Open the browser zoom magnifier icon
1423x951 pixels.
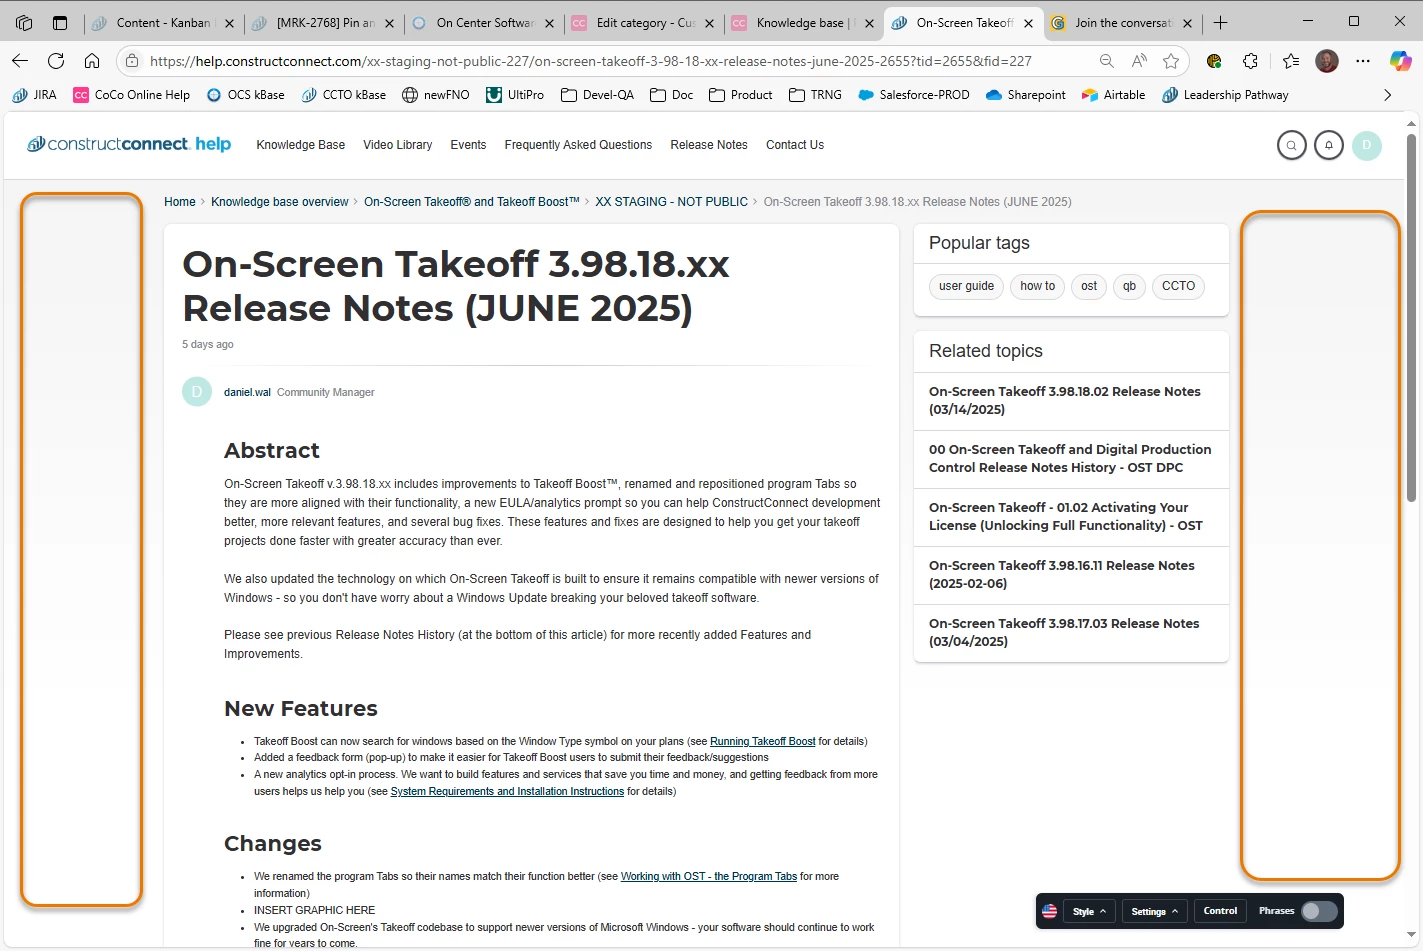pyautogui.click(x=1106, y=61)
